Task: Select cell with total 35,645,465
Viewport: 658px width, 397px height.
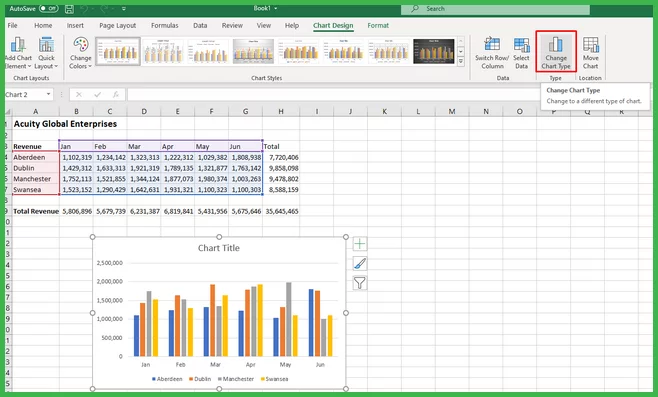Action: (x=282, y=212)
